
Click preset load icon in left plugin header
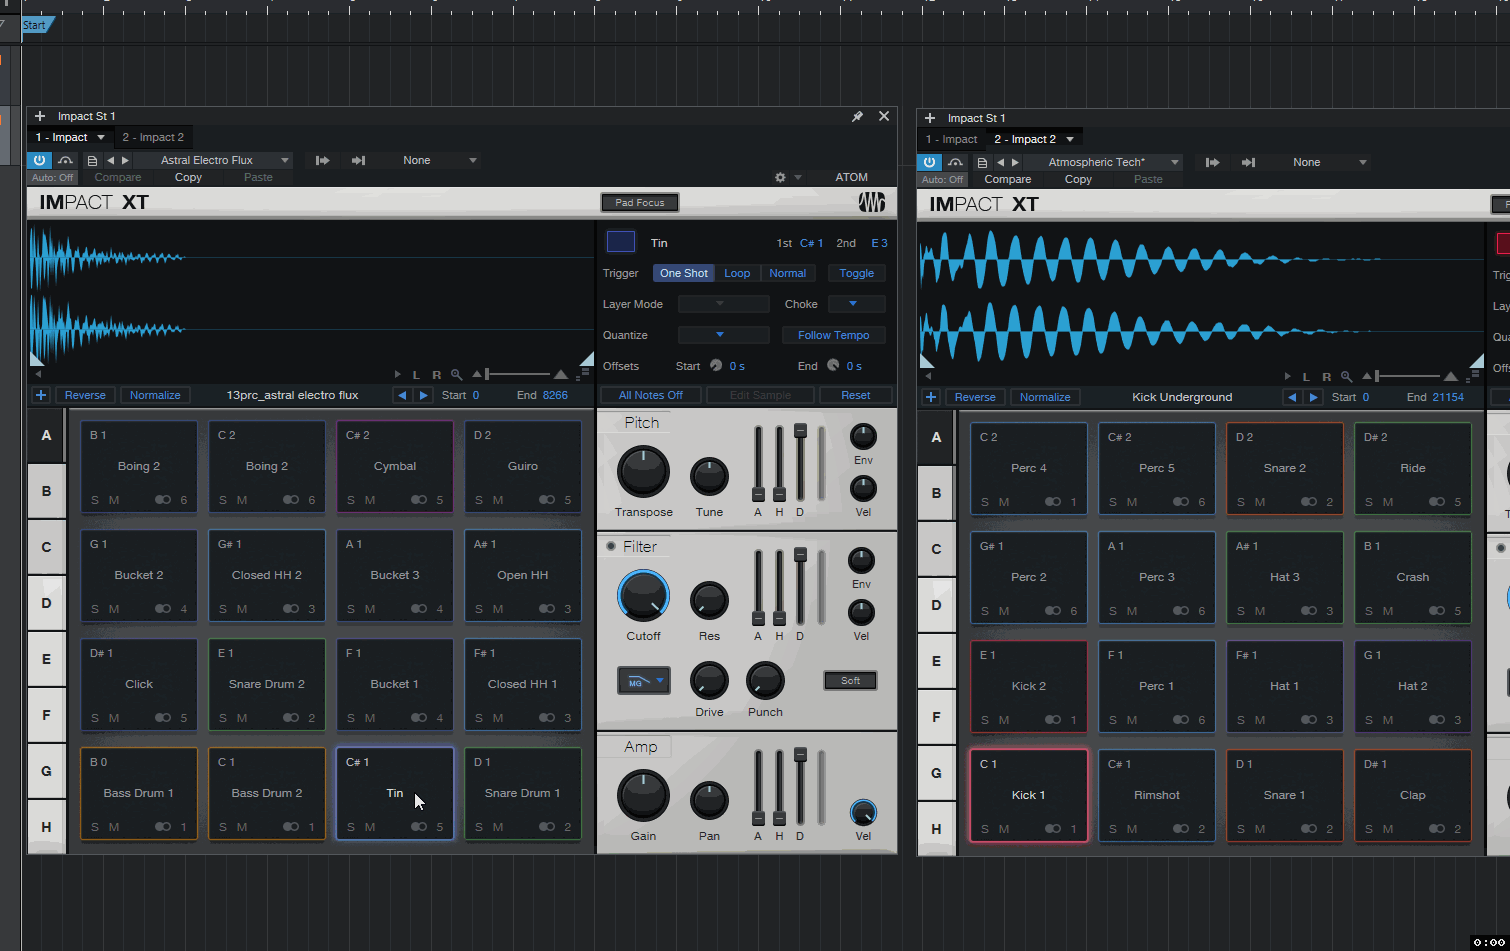[x=92, y=160]
